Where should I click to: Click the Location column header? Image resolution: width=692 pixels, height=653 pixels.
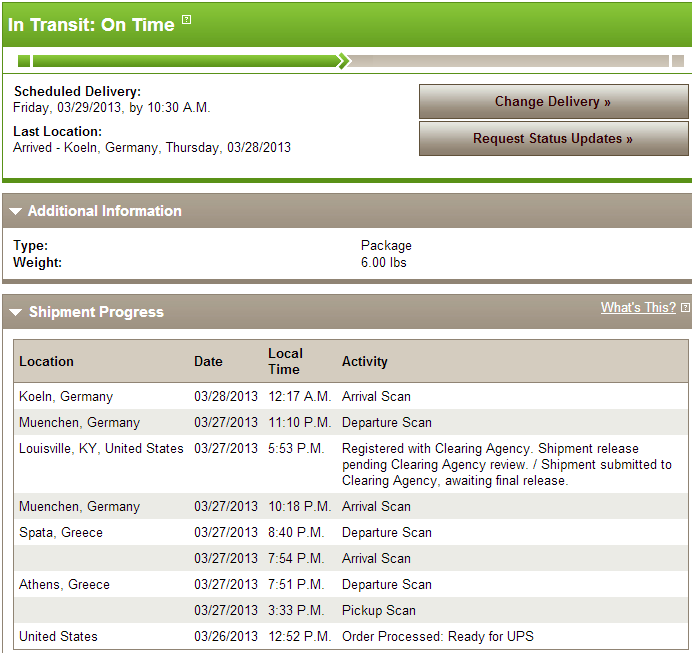[x=47, y=362]
